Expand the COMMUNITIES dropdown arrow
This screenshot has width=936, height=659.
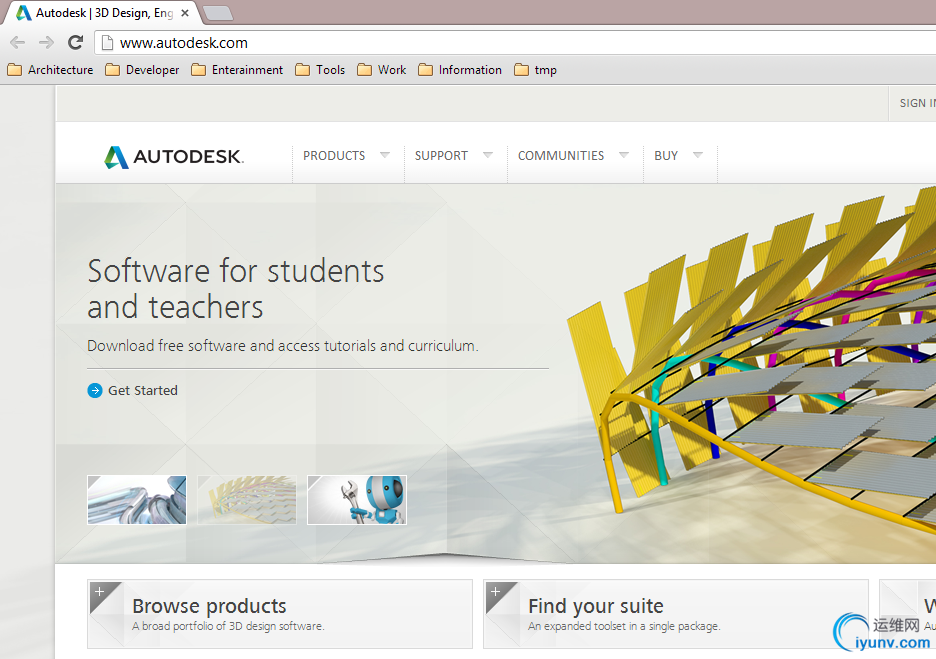point(624,155)
